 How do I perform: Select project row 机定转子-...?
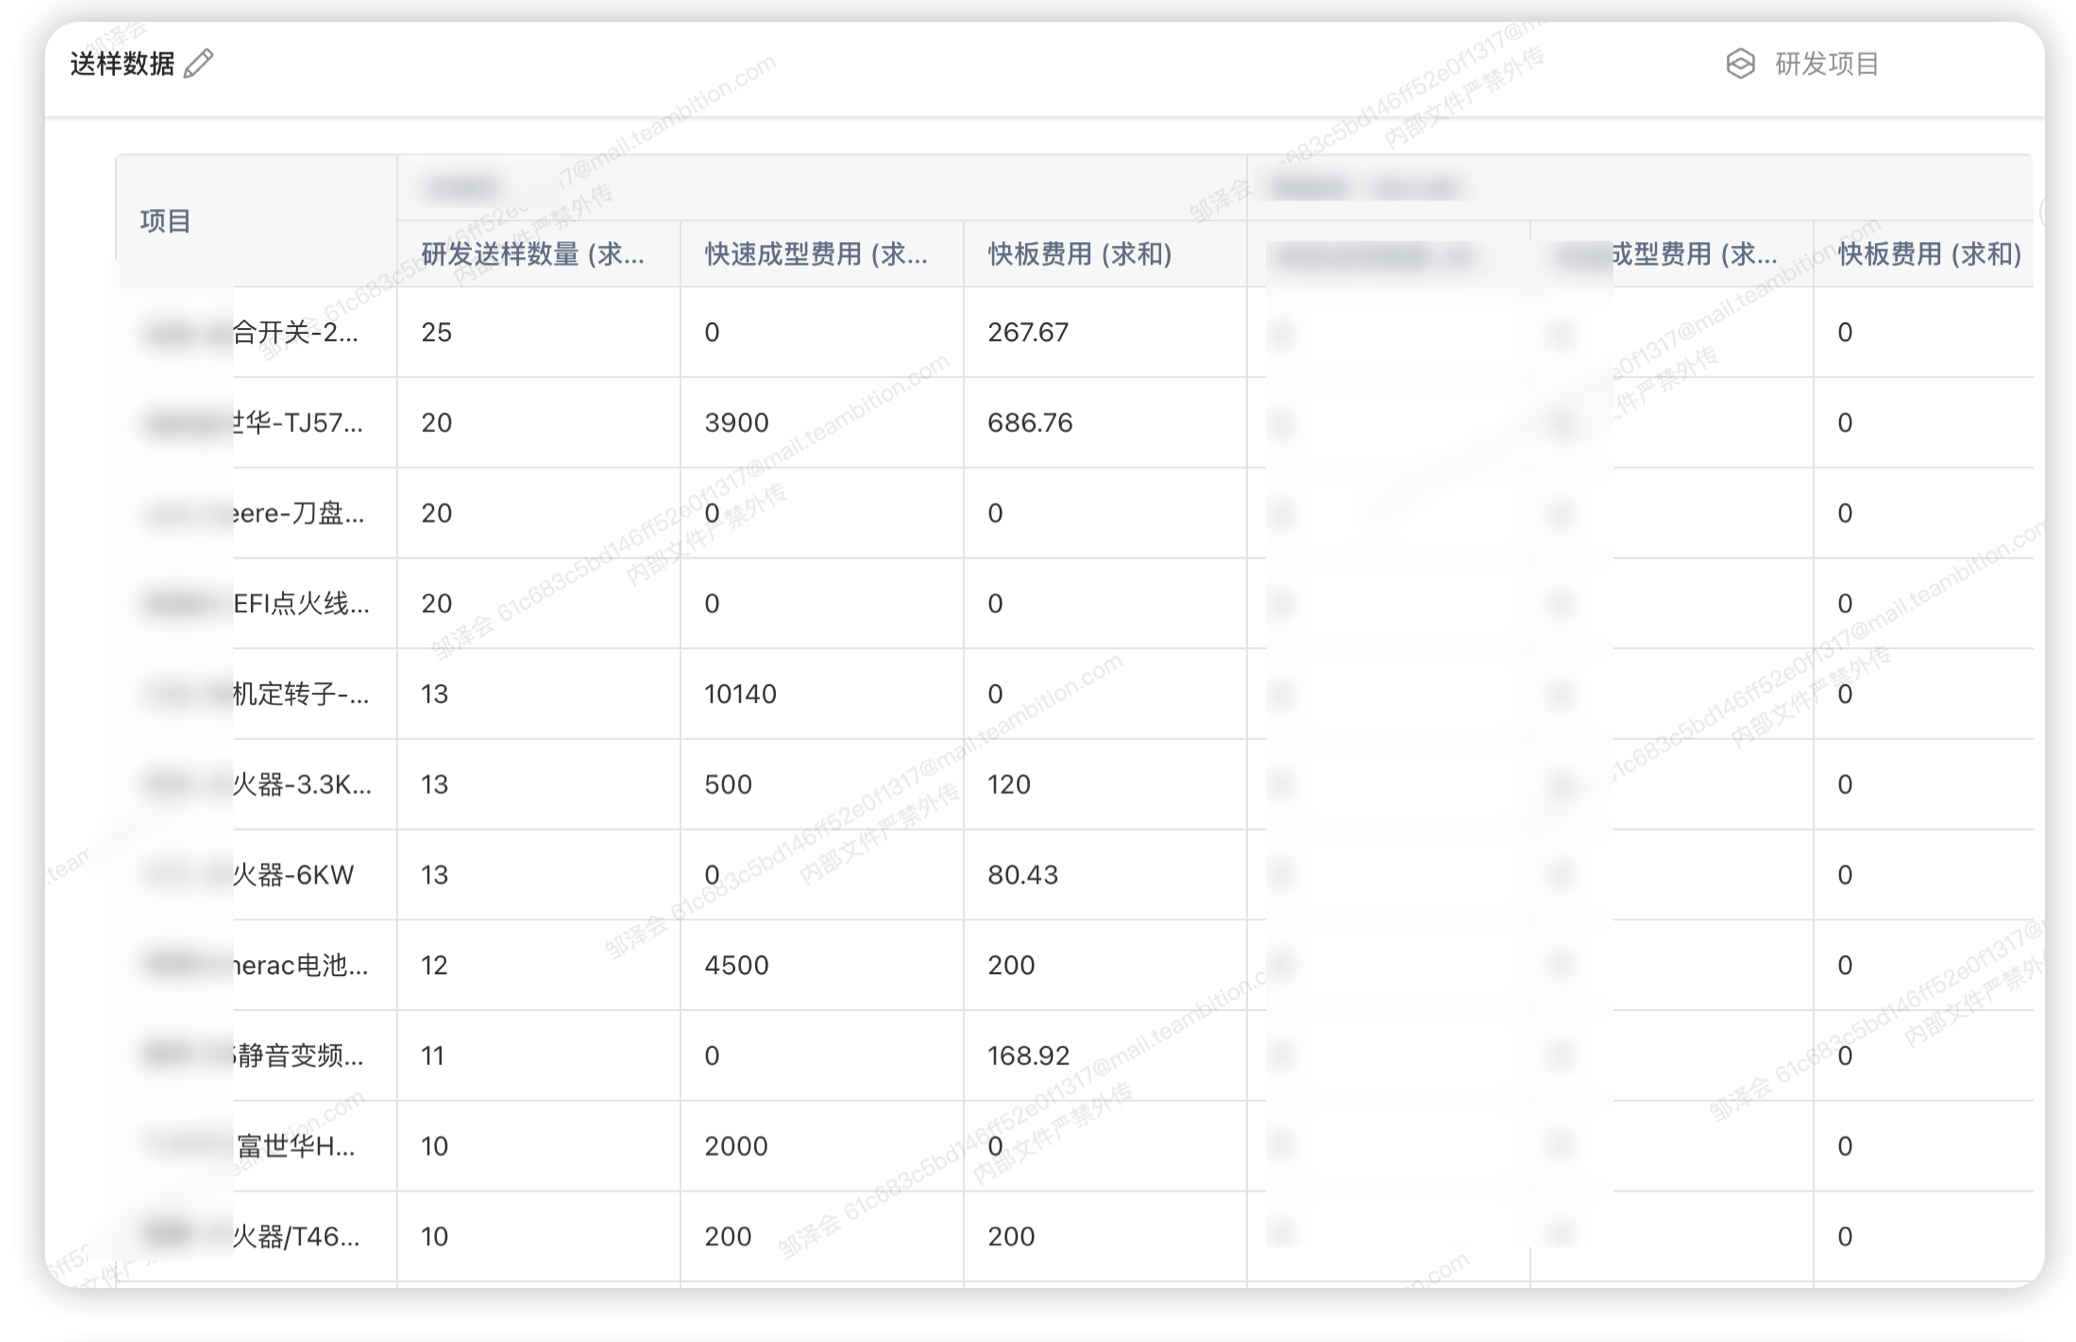pyautogui.click(x=301, y=693)
